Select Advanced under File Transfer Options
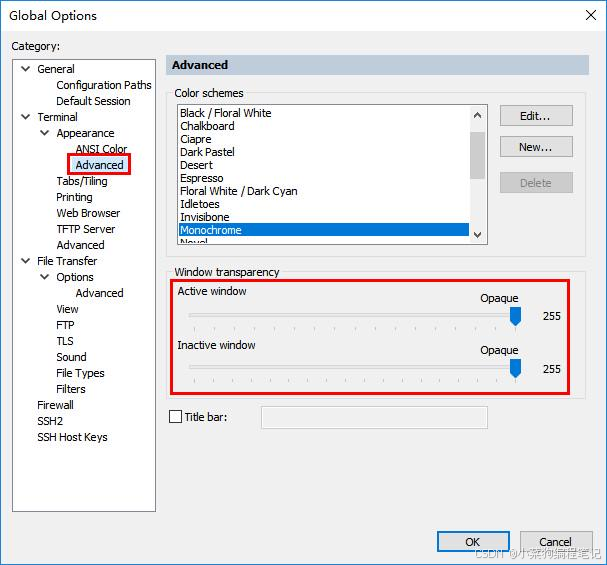The image size is (607, 565). tap(99, 293)
